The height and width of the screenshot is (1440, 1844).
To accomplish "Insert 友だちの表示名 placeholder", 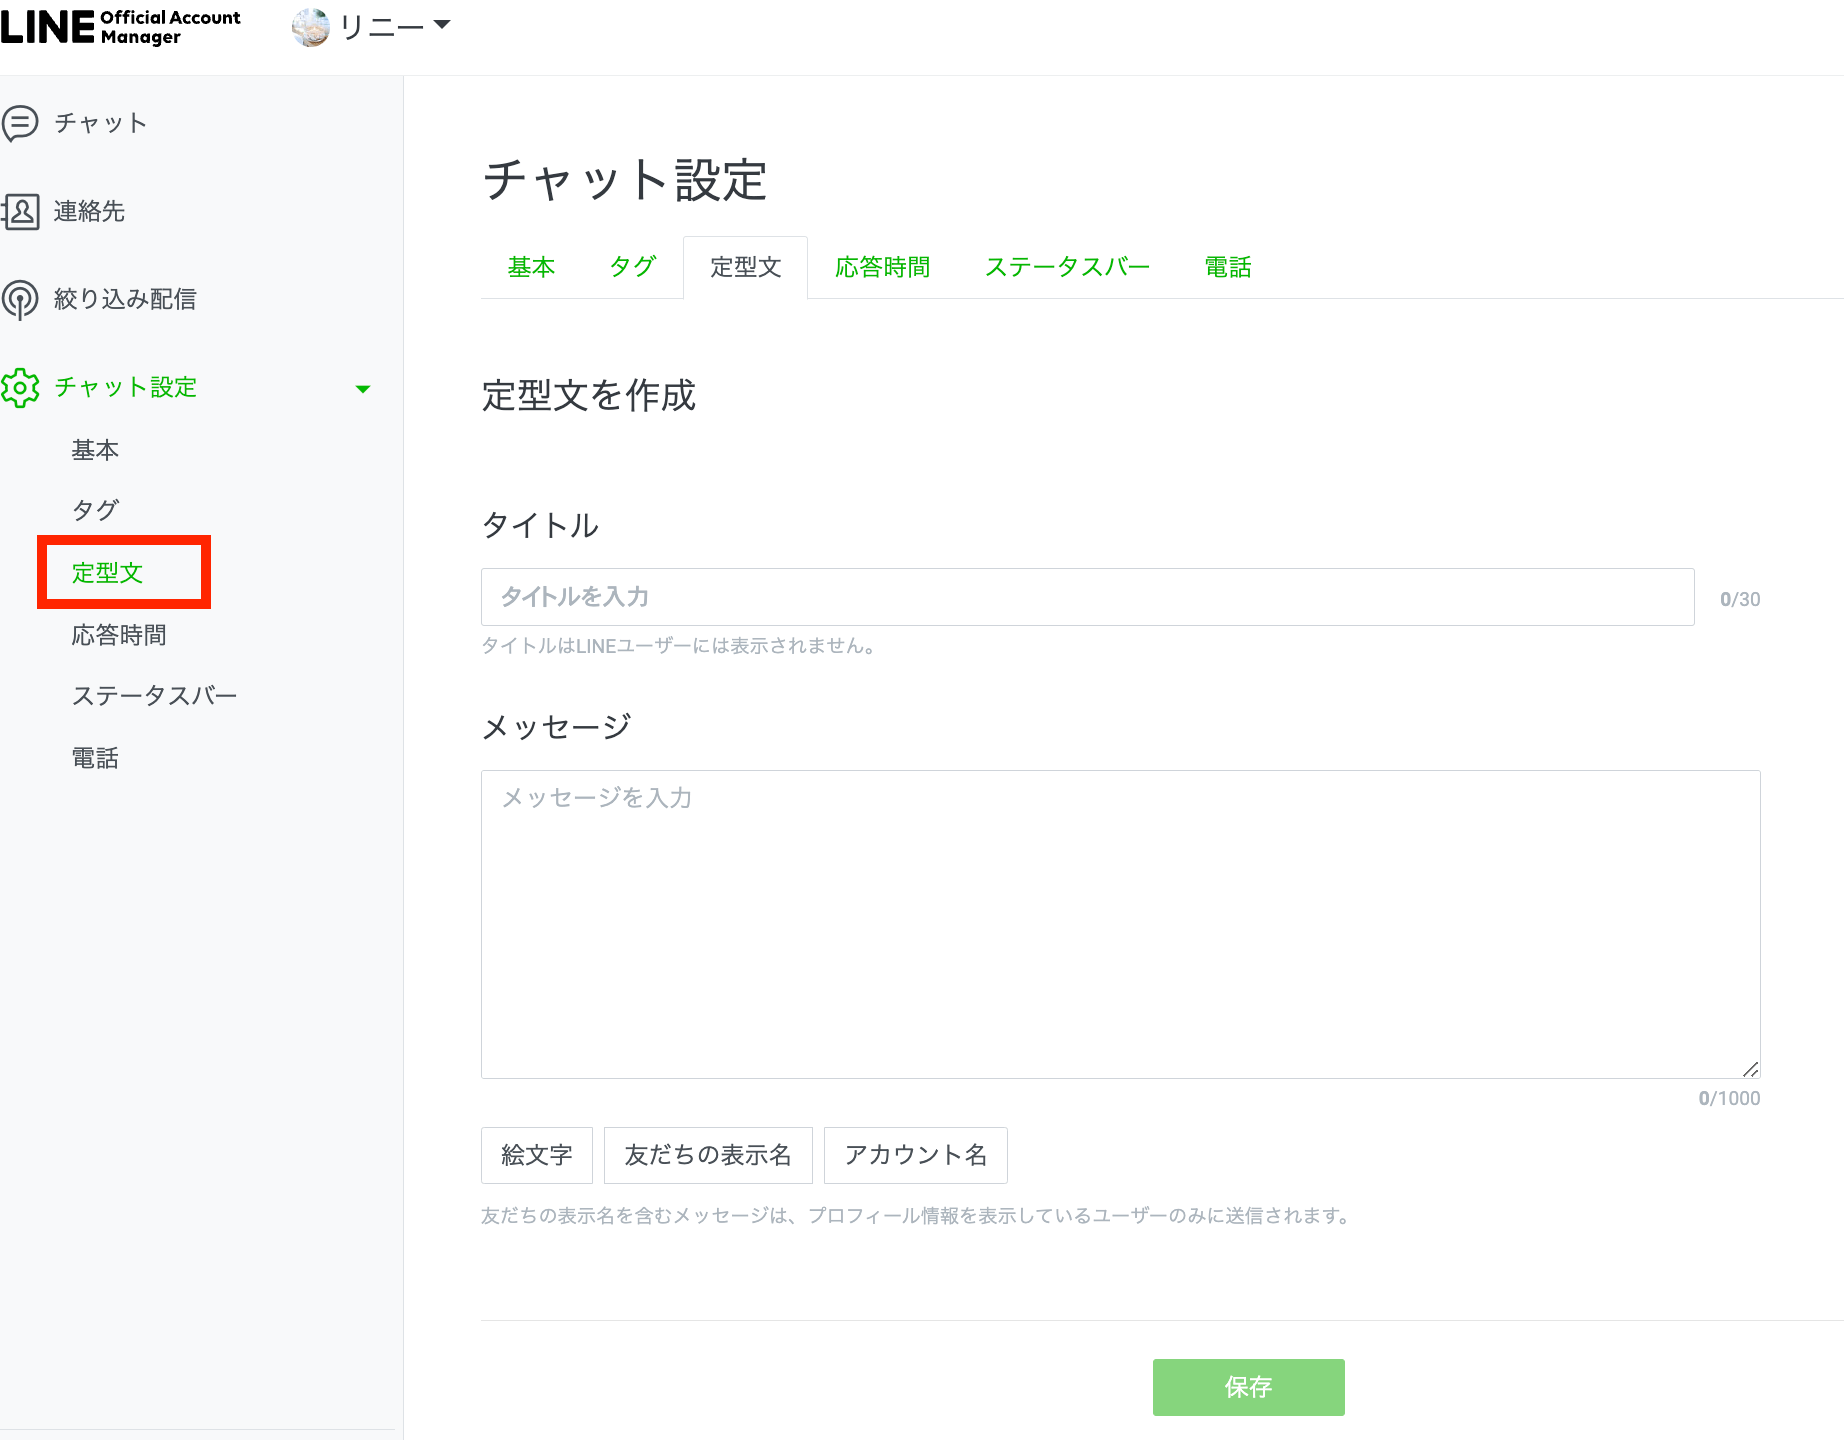I will pos(708,1156).
